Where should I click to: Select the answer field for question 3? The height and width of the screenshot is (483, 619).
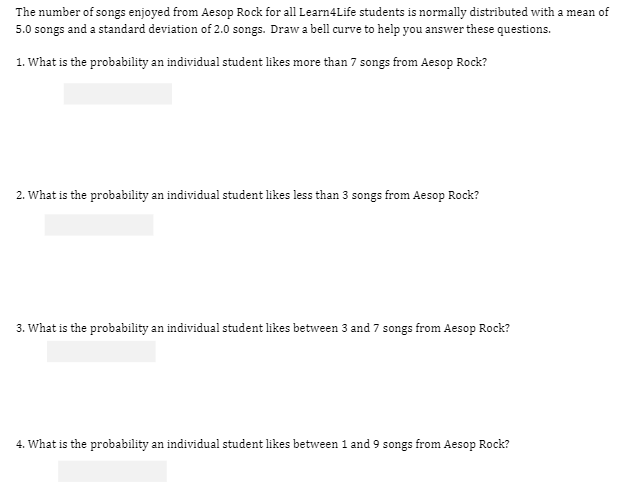tap(101, 352)
